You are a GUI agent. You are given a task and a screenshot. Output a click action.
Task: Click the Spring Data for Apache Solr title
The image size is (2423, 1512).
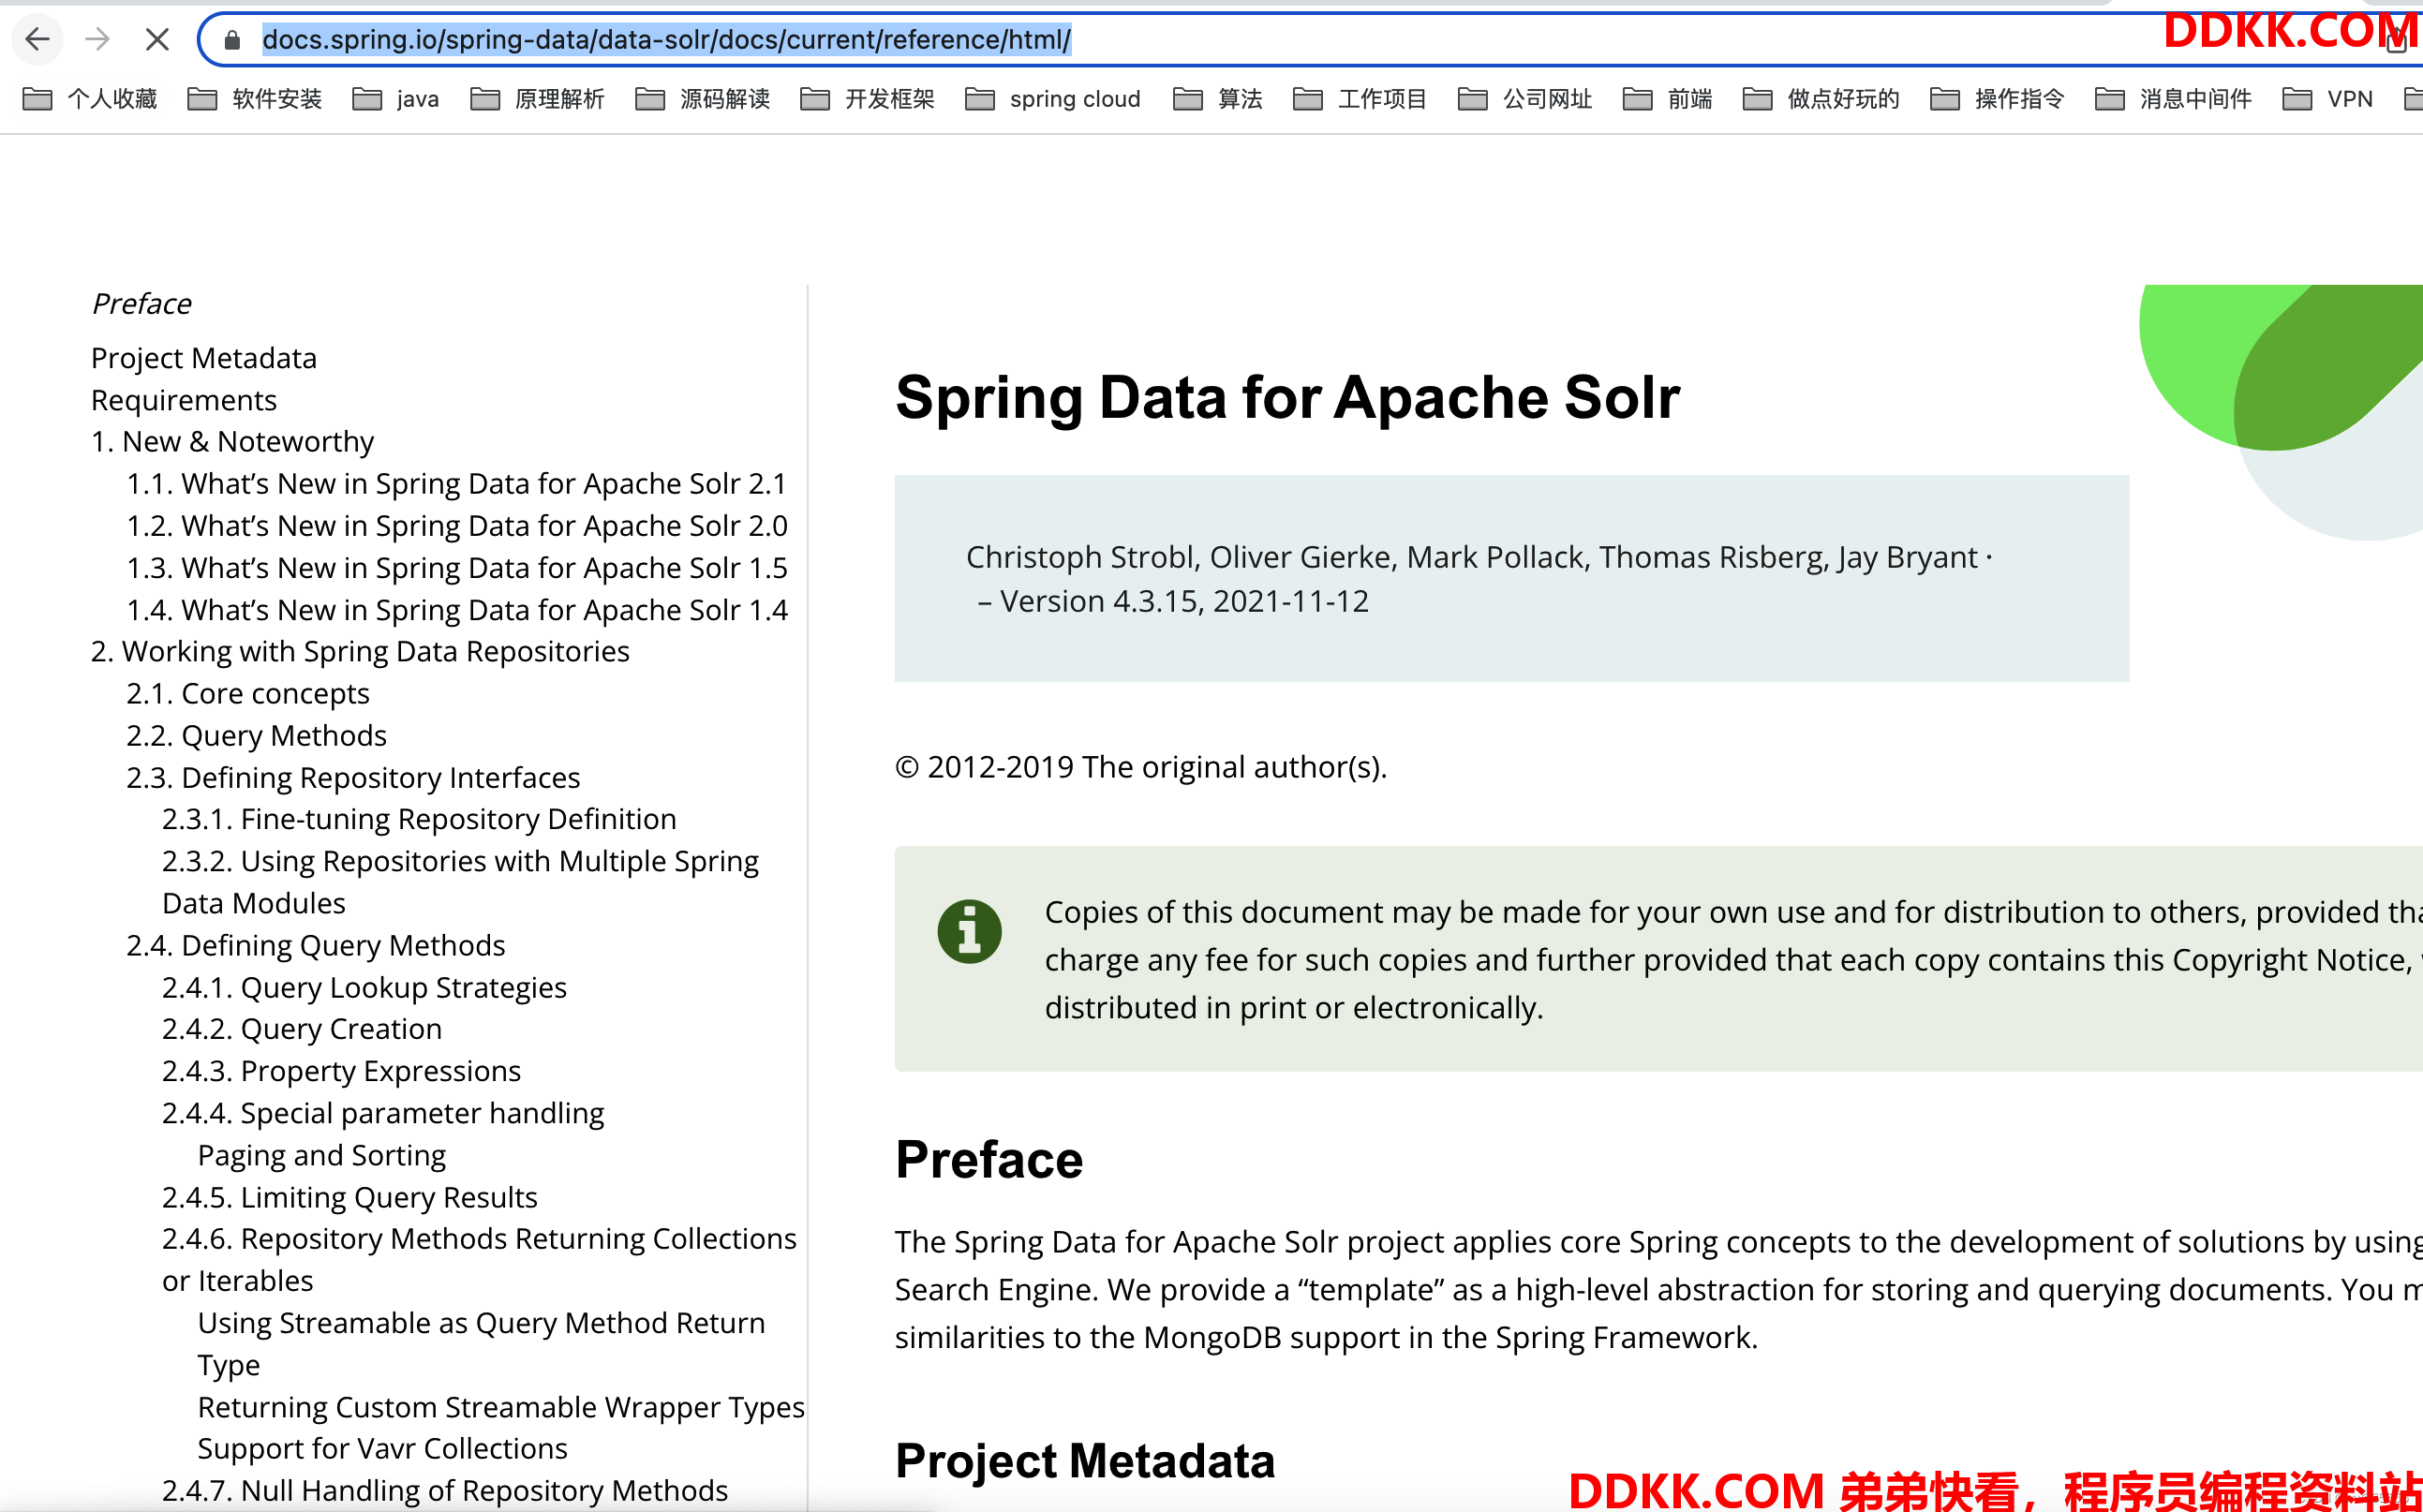coord(1287,397)
